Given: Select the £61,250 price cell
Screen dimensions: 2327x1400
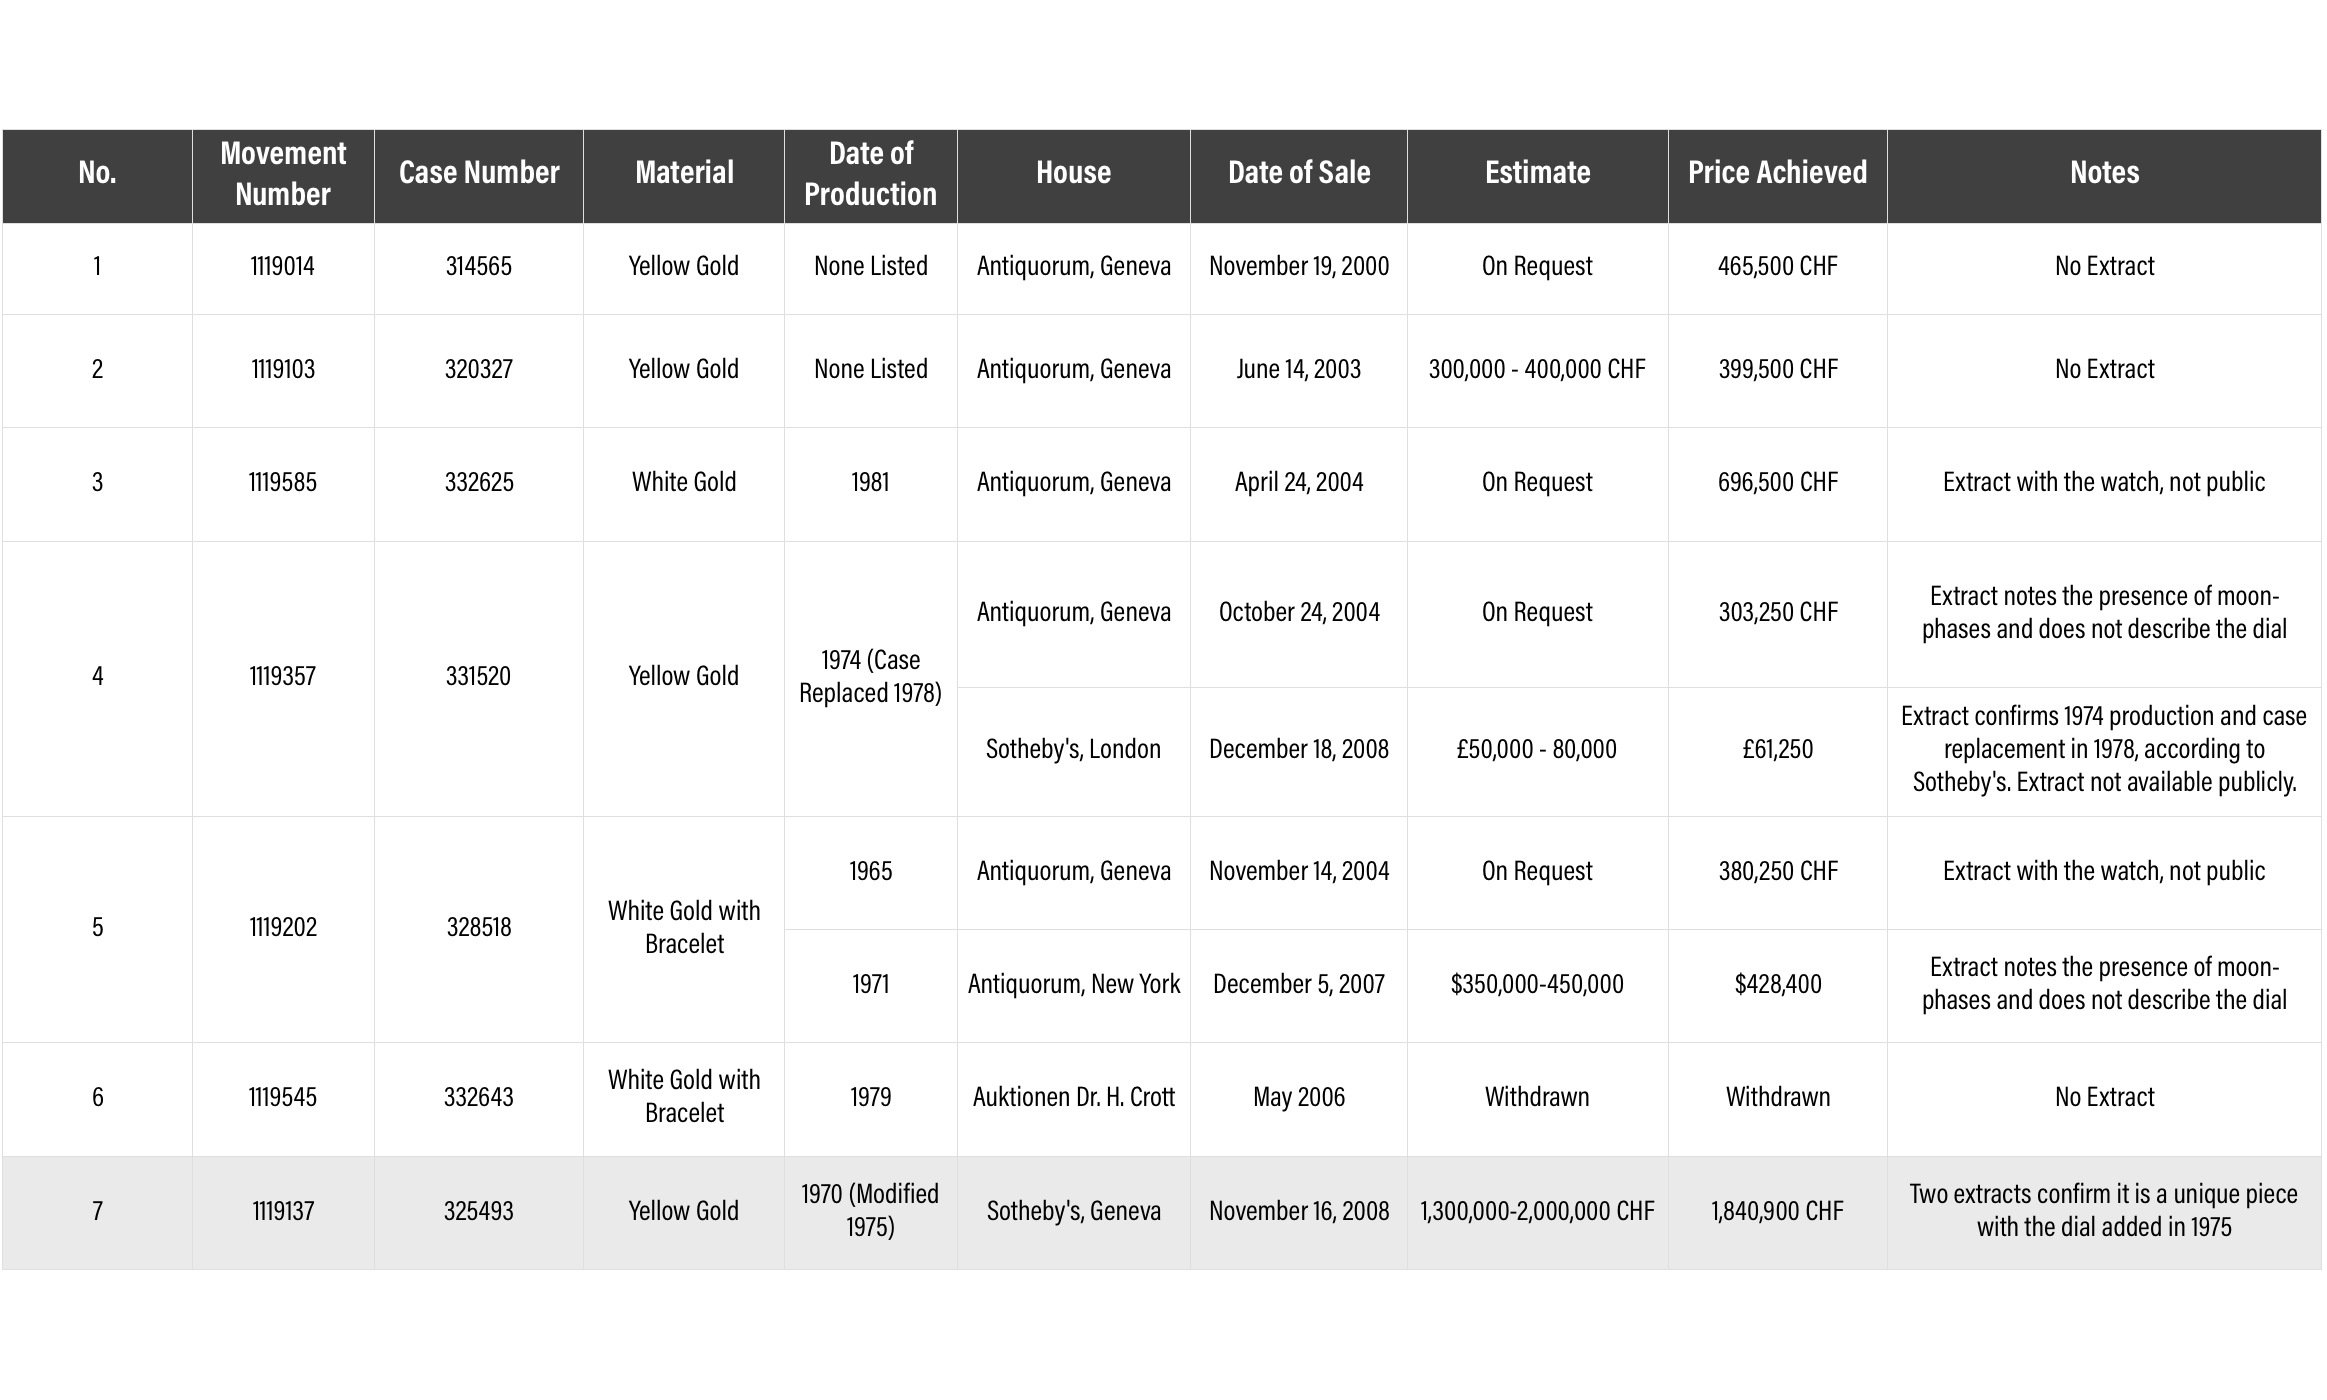Looking at the screenshot, I should coord(1777,750).
